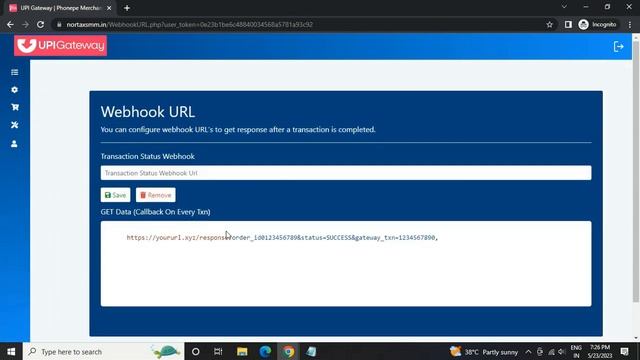Open Task View on taskbar

tap(218, 351)
